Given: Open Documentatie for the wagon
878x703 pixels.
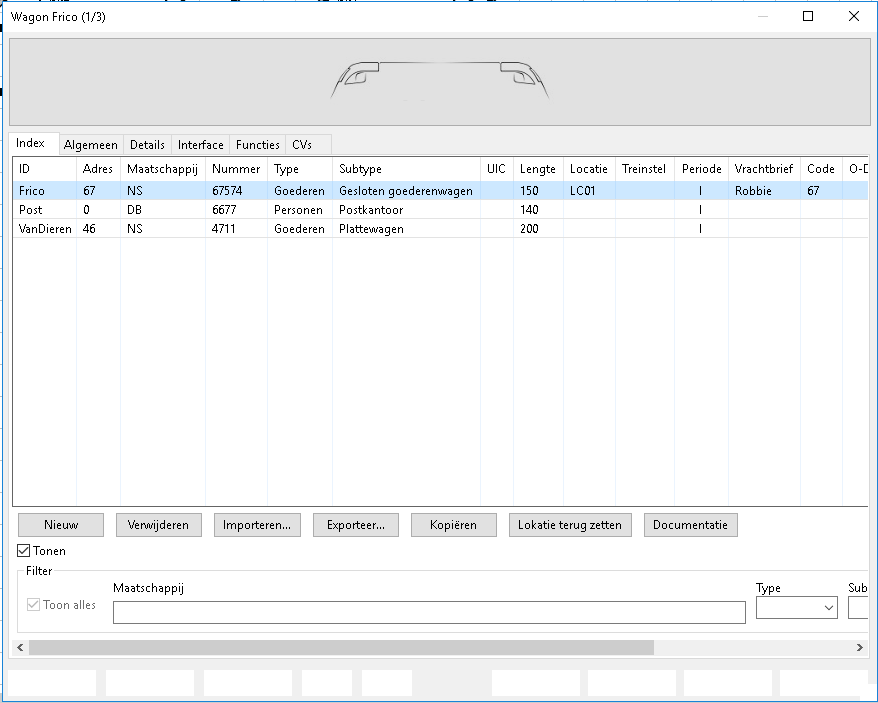Looking at the screenshot, I should (691, 525).
